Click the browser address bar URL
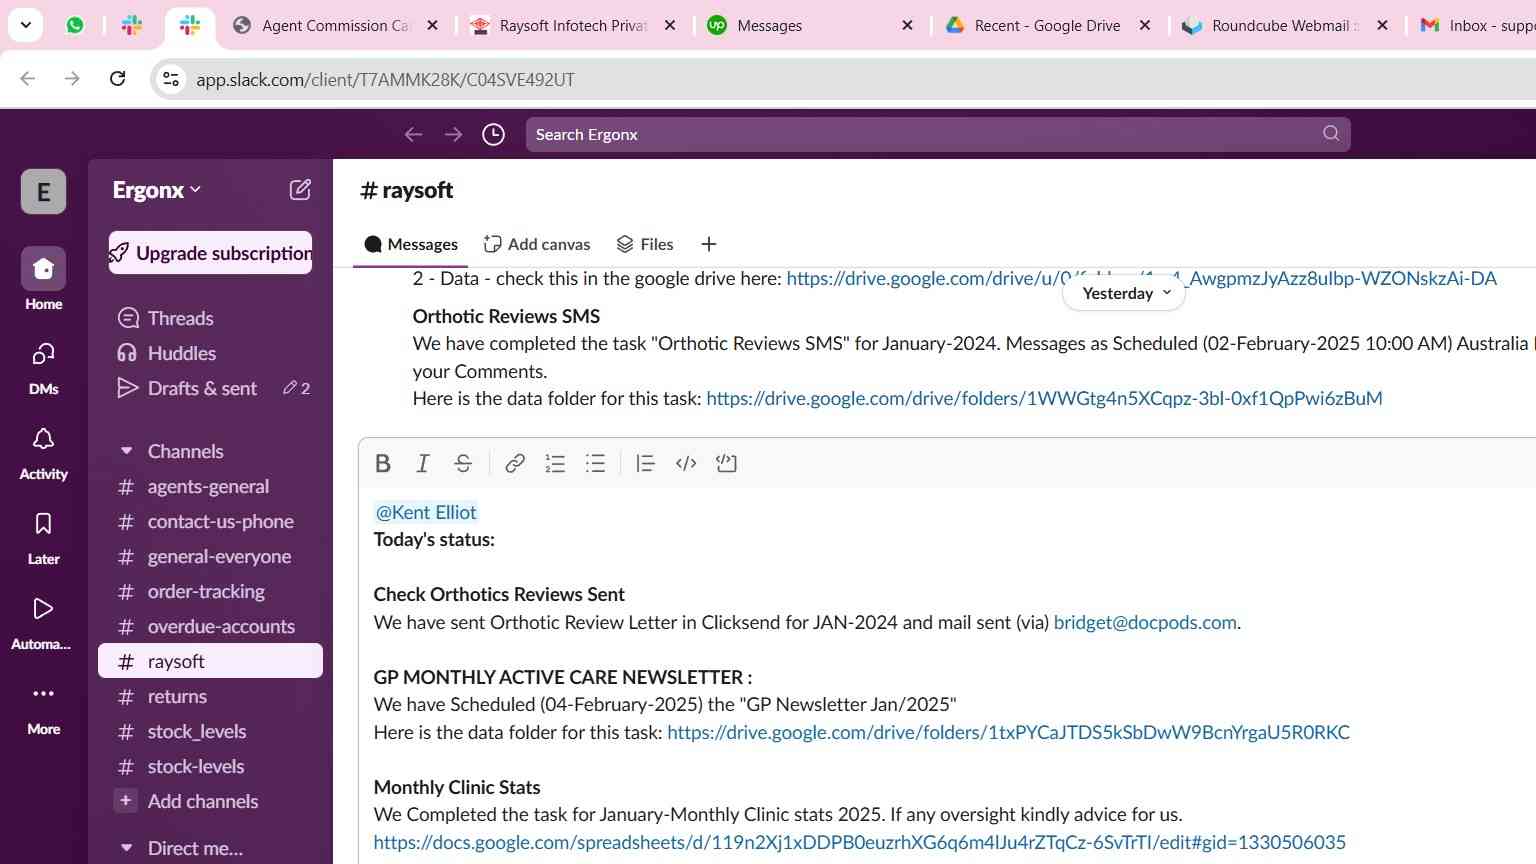1536x864 pixels. point(385,79)
